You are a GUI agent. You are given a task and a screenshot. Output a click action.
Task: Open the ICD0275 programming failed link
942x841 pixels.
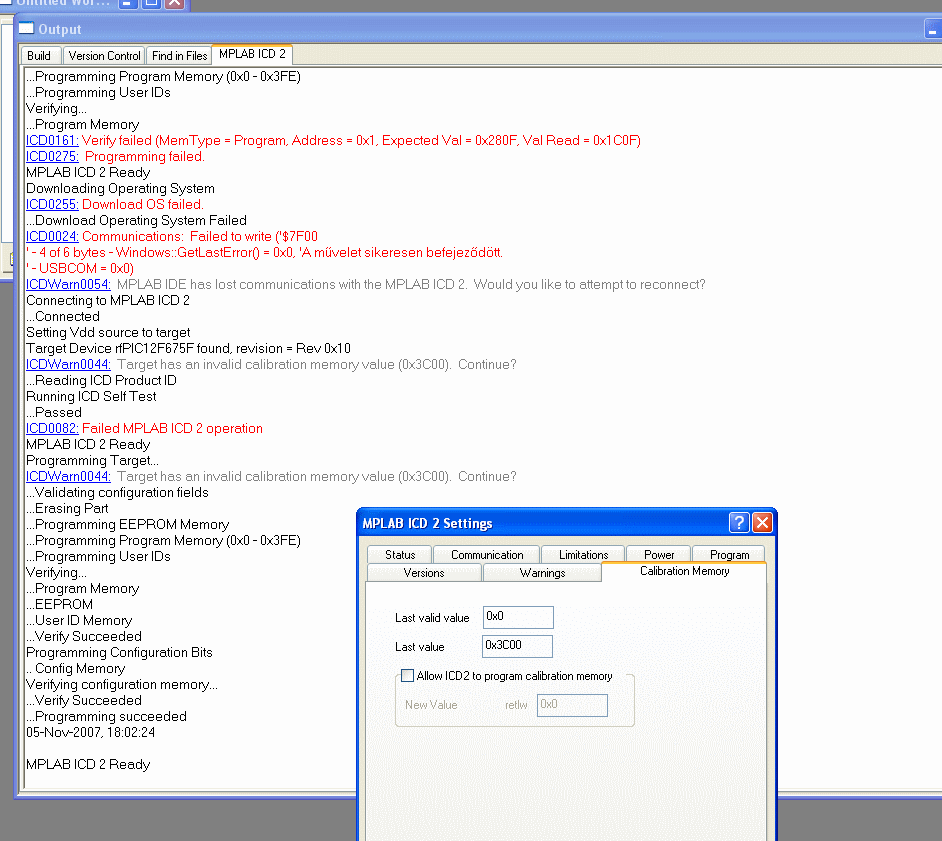(52, 156)
